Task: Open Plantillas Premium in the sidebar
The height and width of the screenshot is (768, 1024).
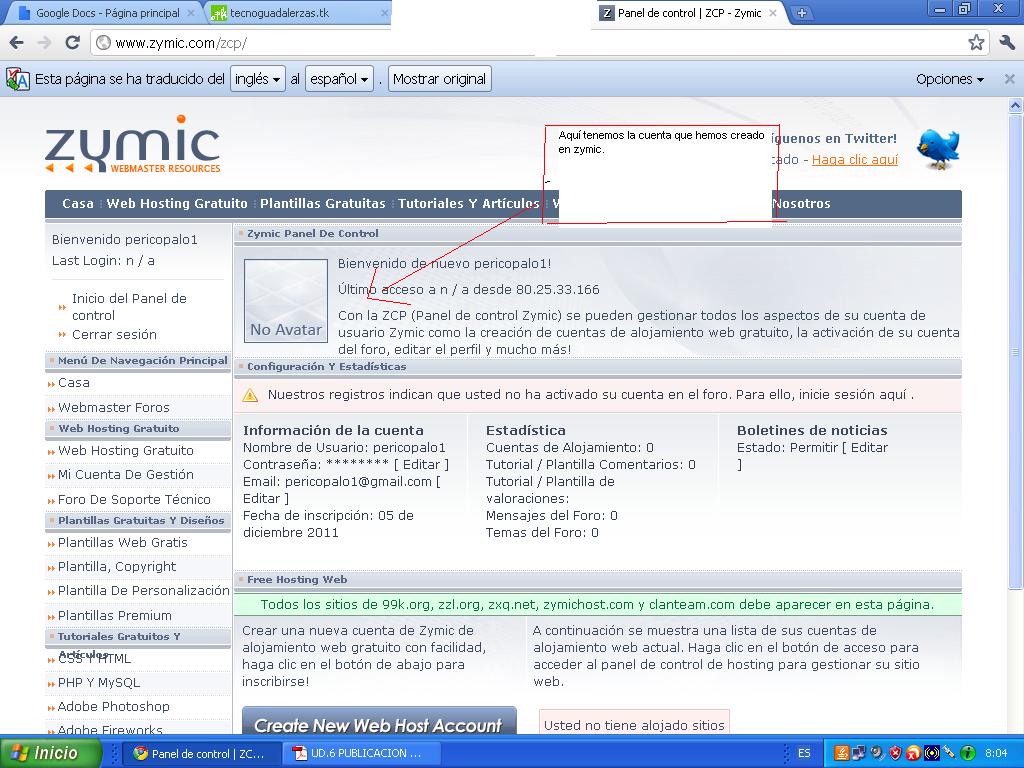Action: click(115, 616)
